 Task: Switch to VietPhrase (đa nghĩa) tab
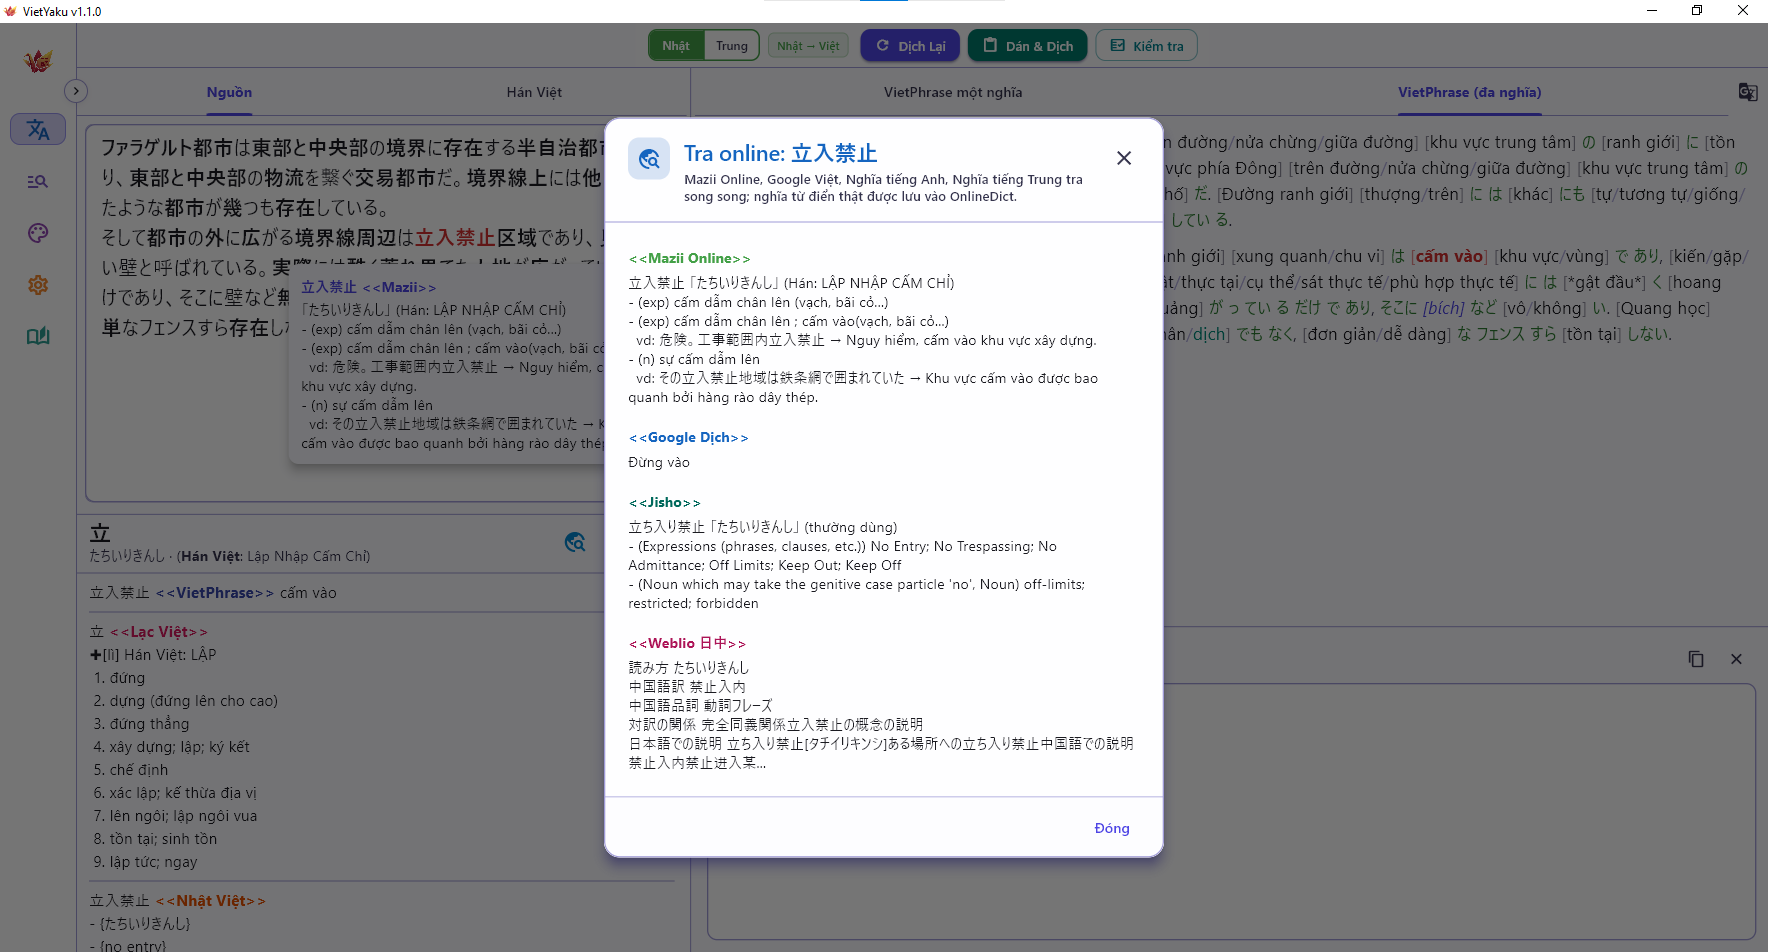coord(1469,92)
